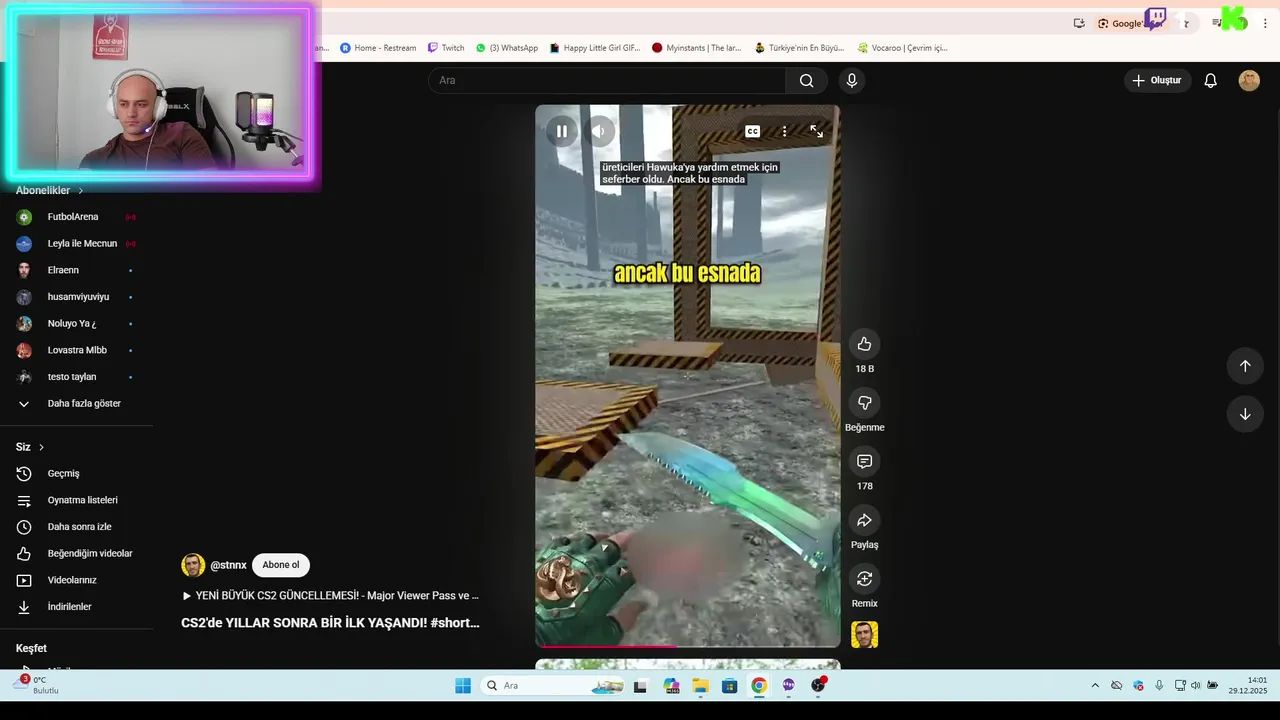Open the channel sound thumbnail below Remix
Image resolution: width=1280 pixels, height=720 pixels.
(864, 635)
